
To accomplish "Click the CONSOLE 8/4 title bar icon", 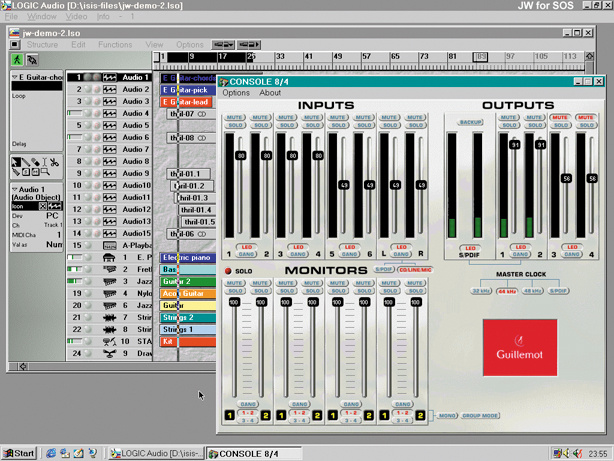I will click(x=224, y=82).
